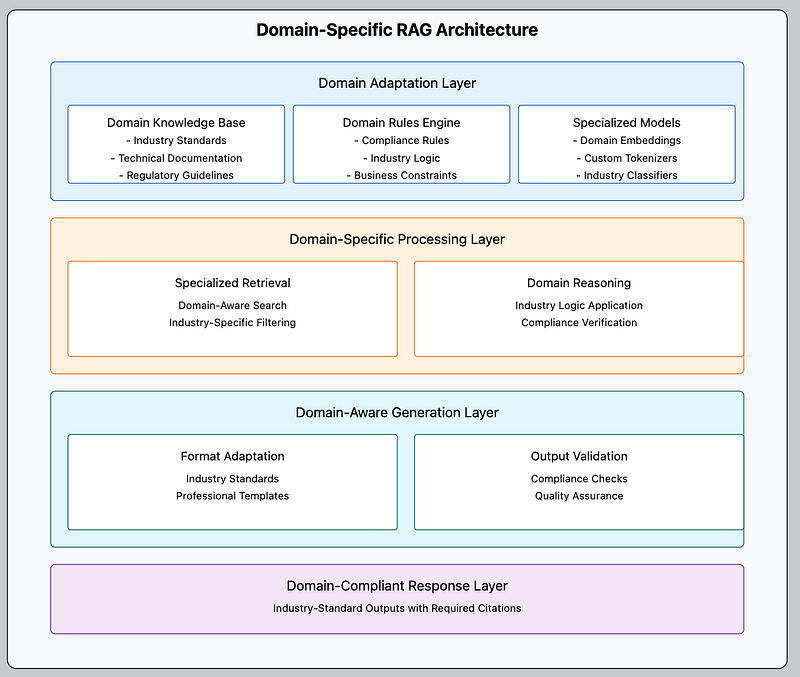The image size is (800, 677).
Task: Select the 'Domain Rules Engine' box title
Action: pos(402,123)
